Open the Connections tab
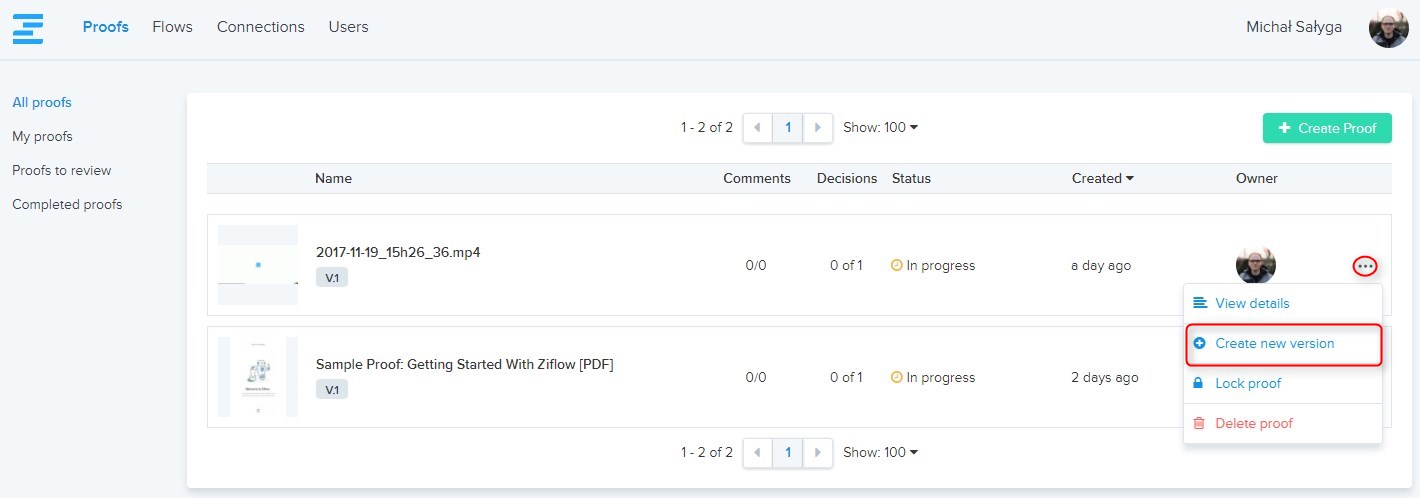 260,27
